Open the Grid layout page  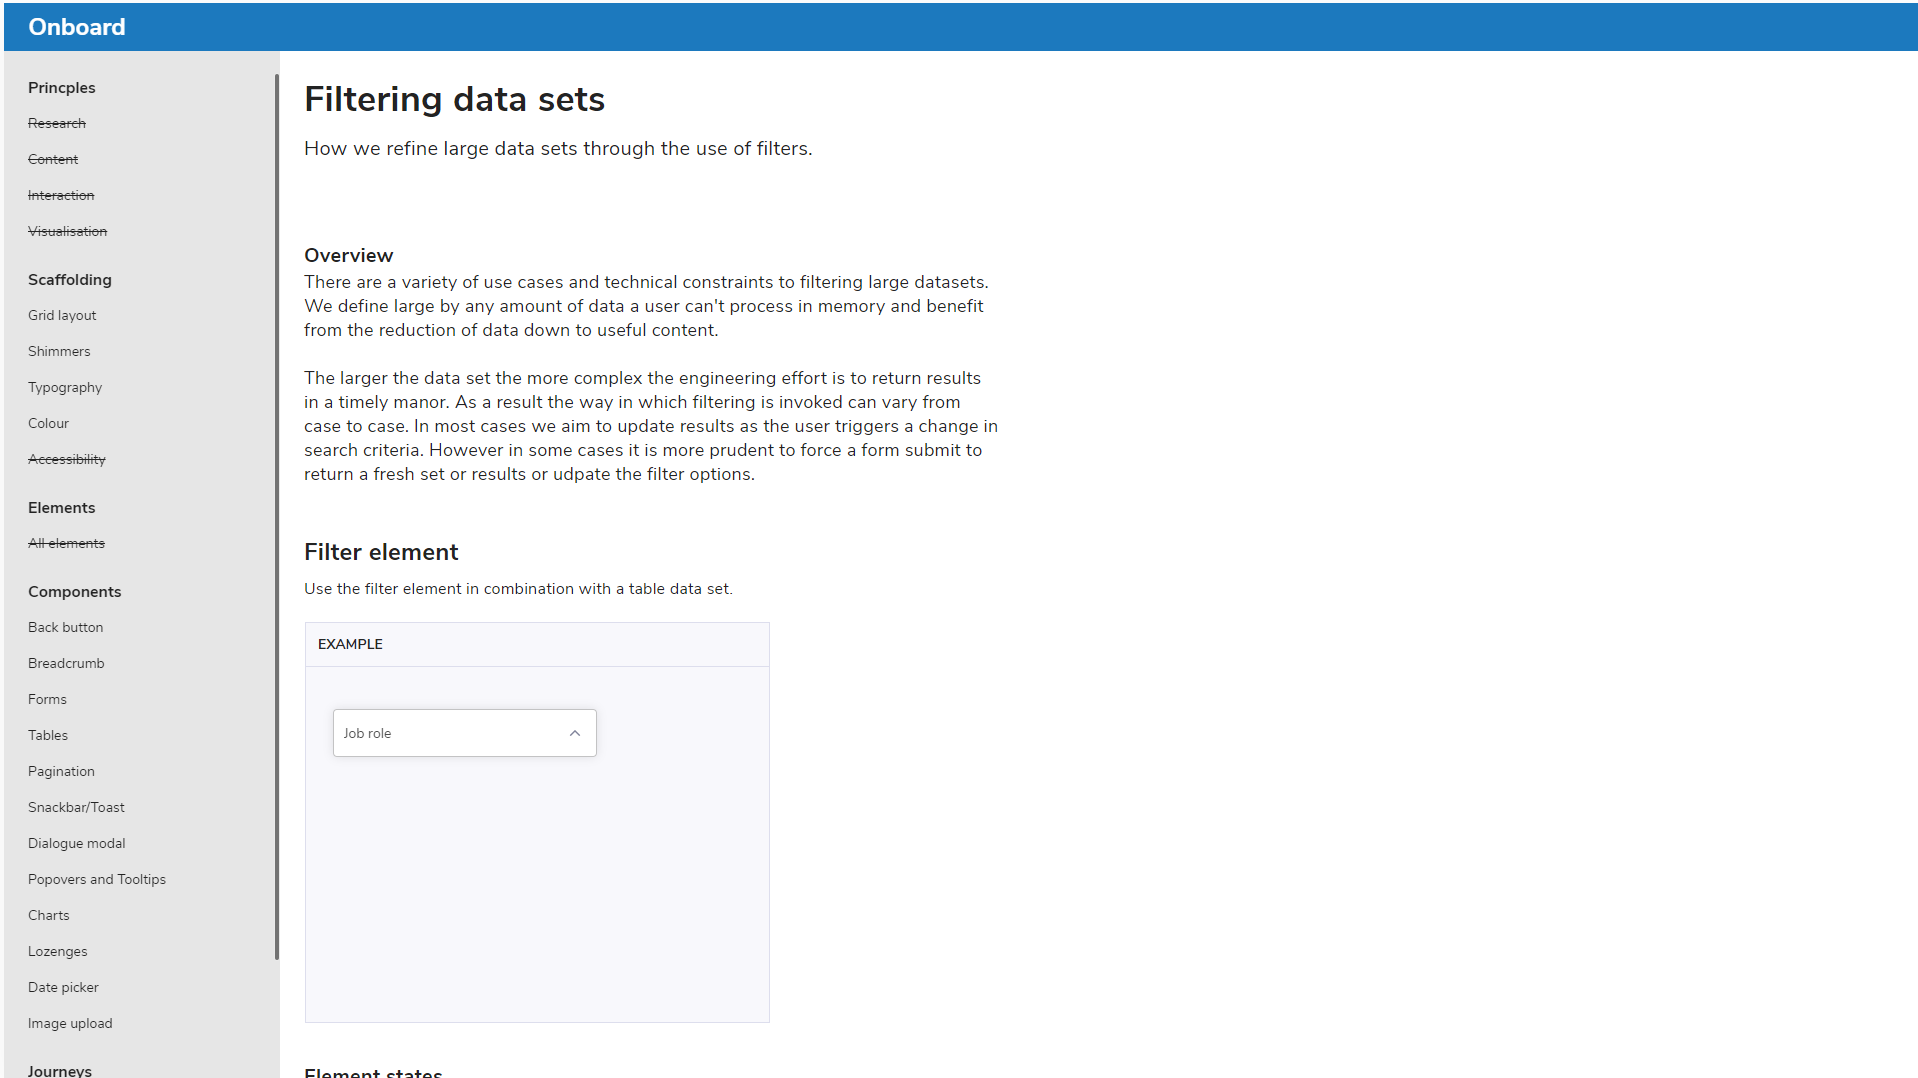pyautogui.click(x=62, y=315)
